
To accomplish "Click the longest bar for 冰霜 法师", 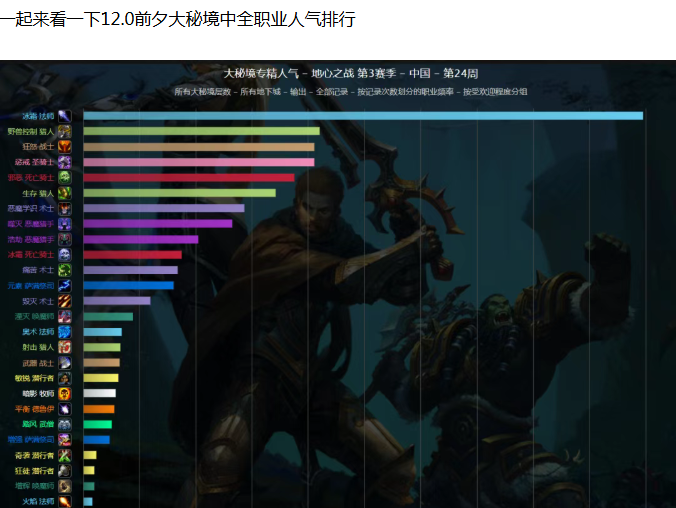I will [x=362, y=116].
